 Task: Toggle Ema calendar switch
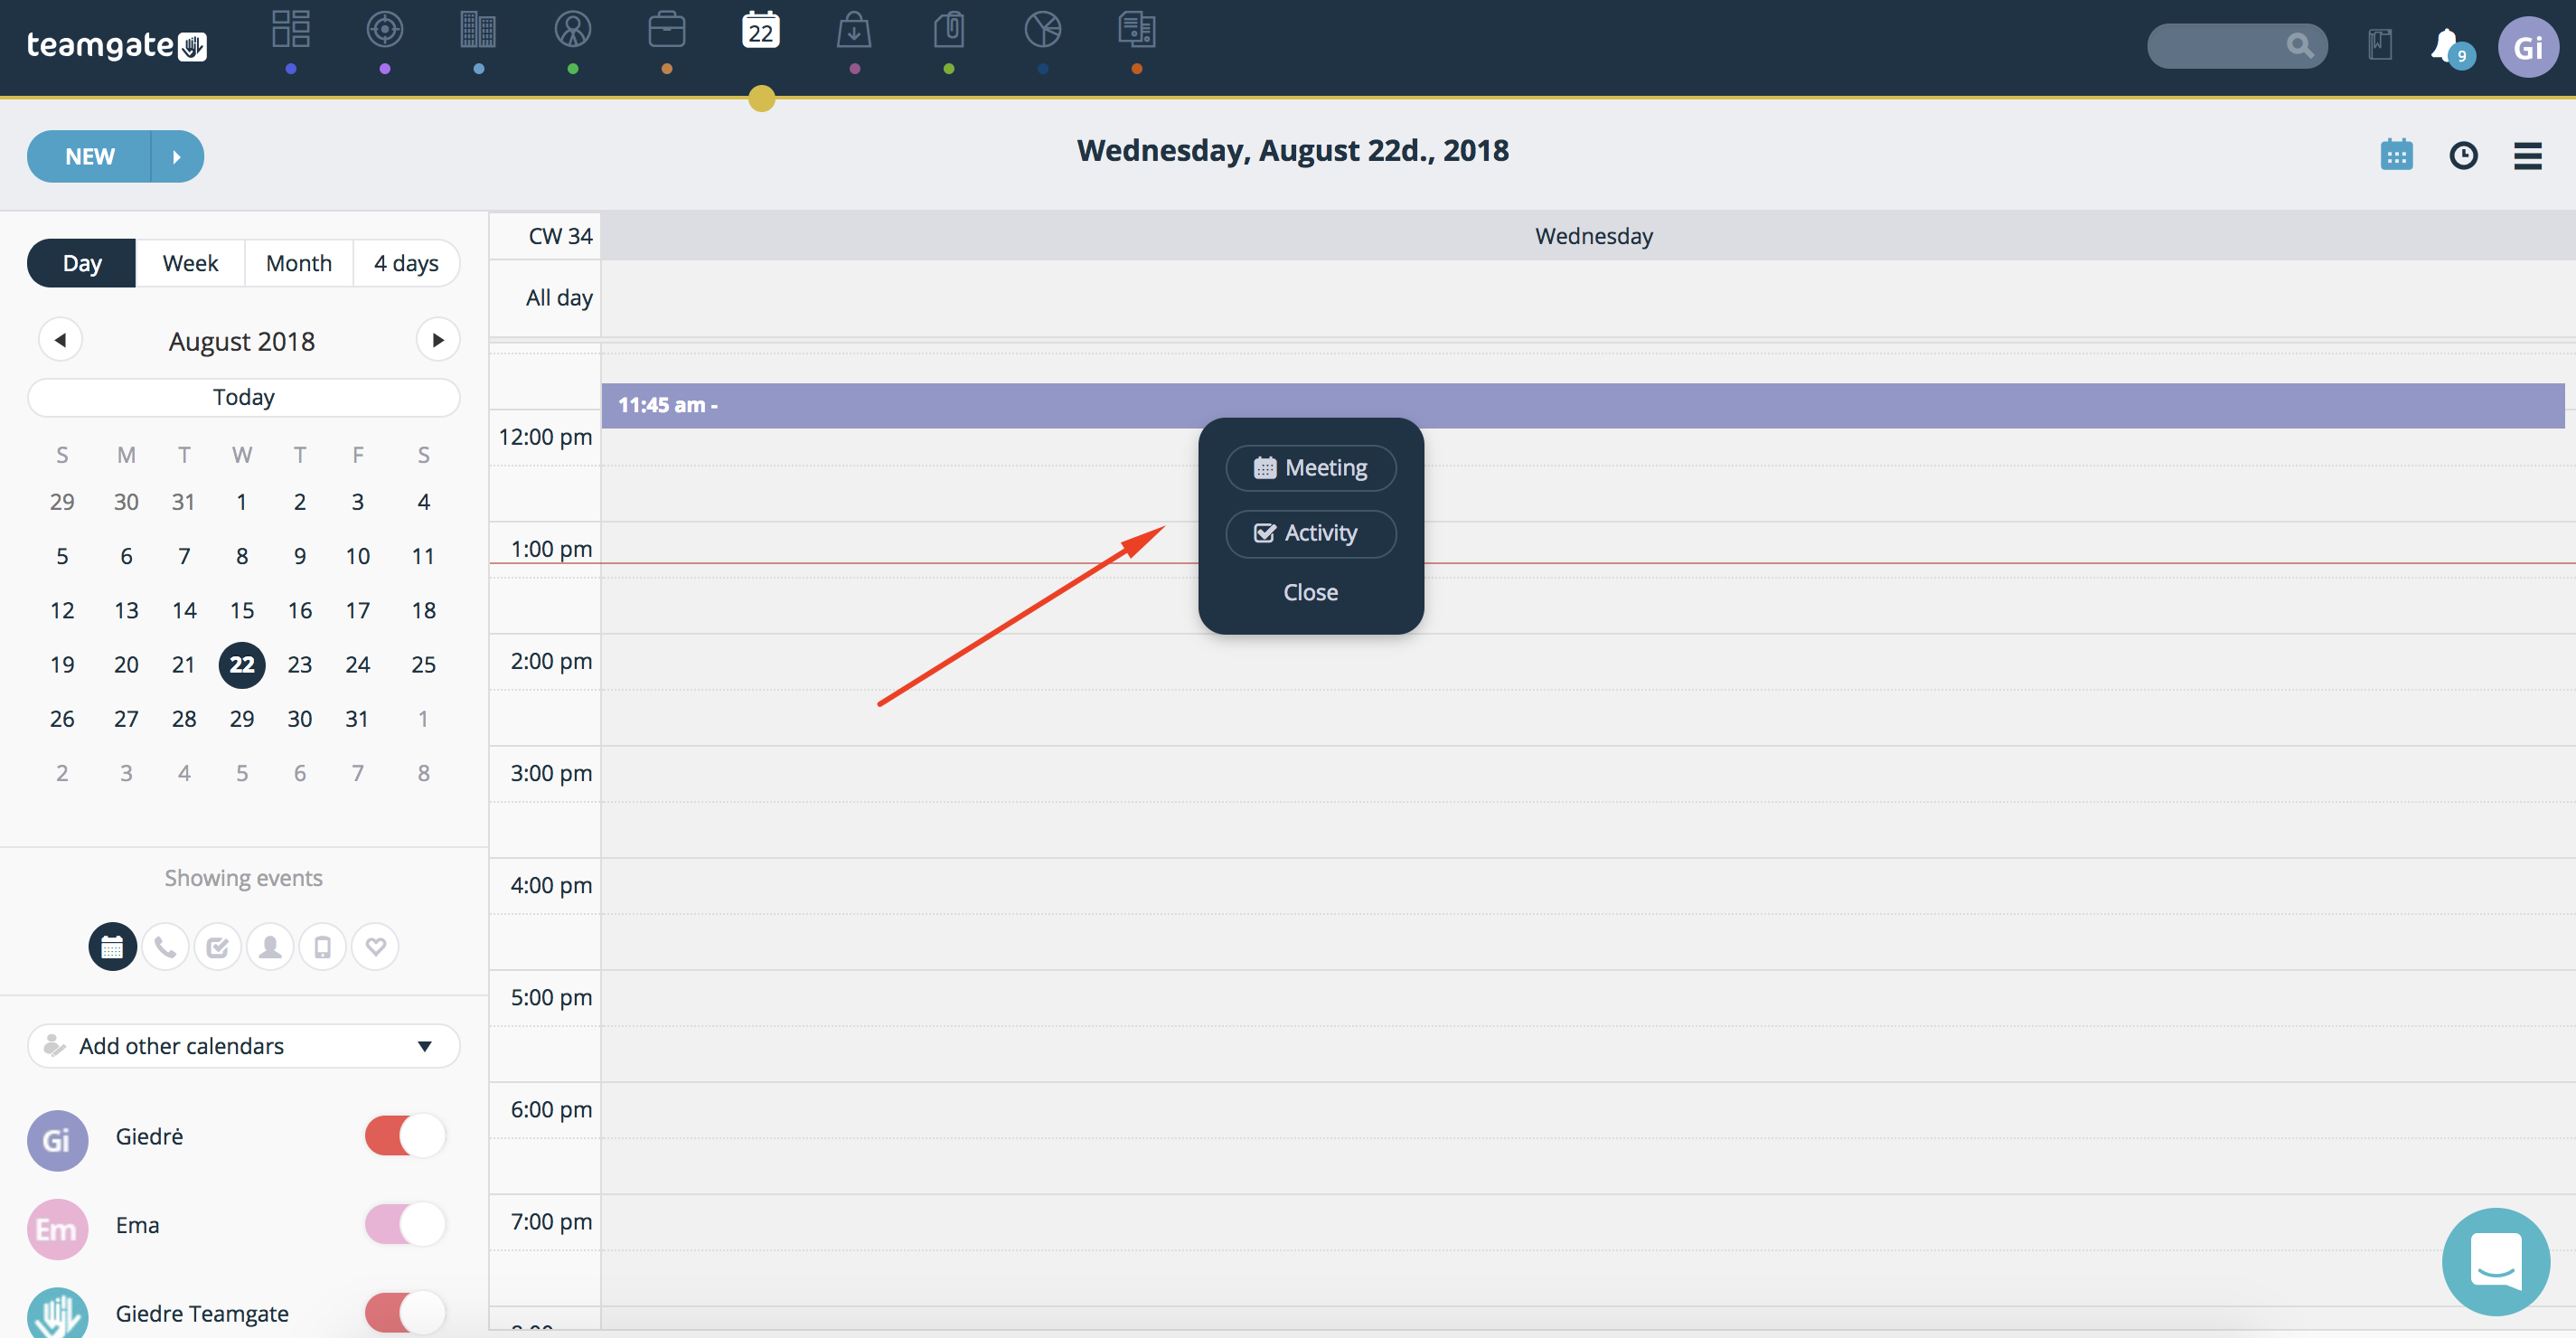(x=405, y=1224)
